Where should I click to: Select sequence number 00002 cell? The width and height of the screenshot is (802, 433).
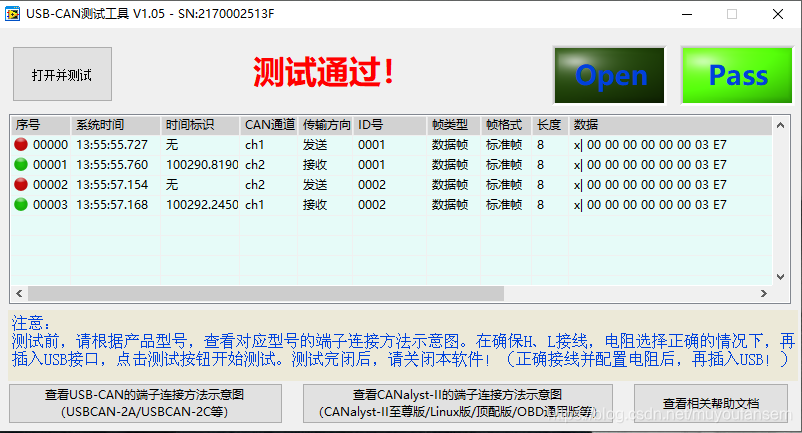point(50,185)
